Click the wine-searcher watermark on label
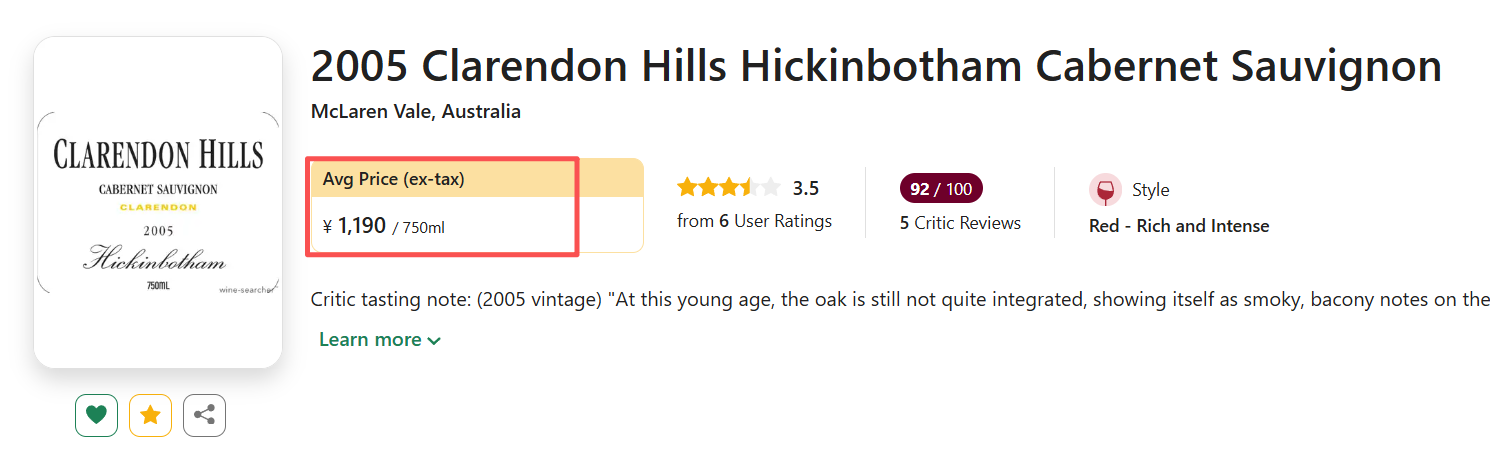Screen dimensions: 1490x459 (x=245, y=290)
